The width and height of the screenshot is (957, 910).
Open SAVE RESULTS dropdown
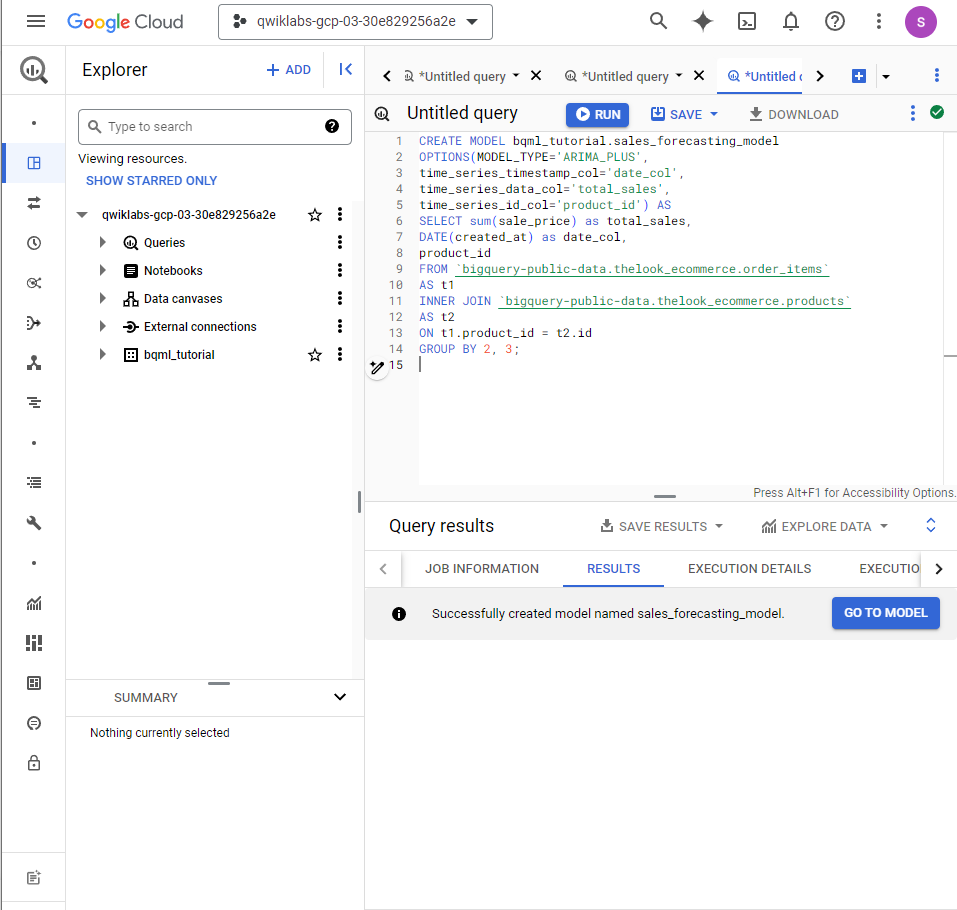(x=662, y=526)
